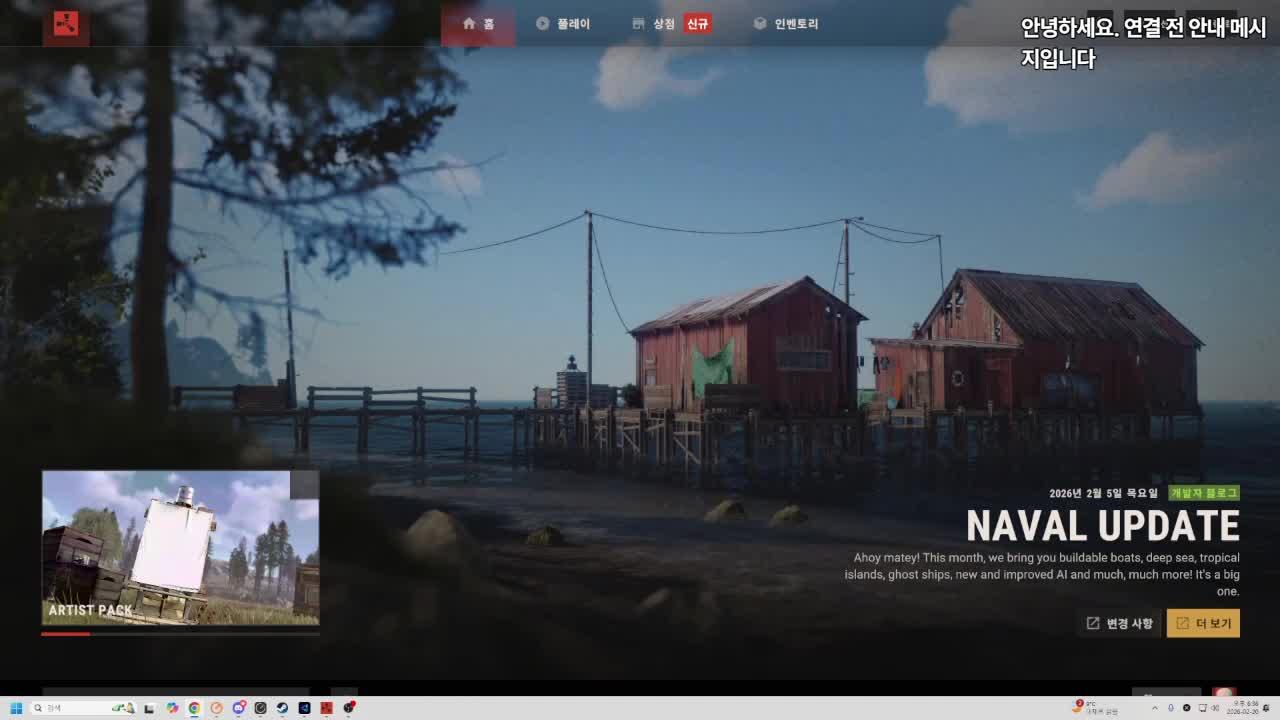This screenshot has width=1280, height=720.
Task: Open Task View in the taskbar
Action: pos(149,708)
